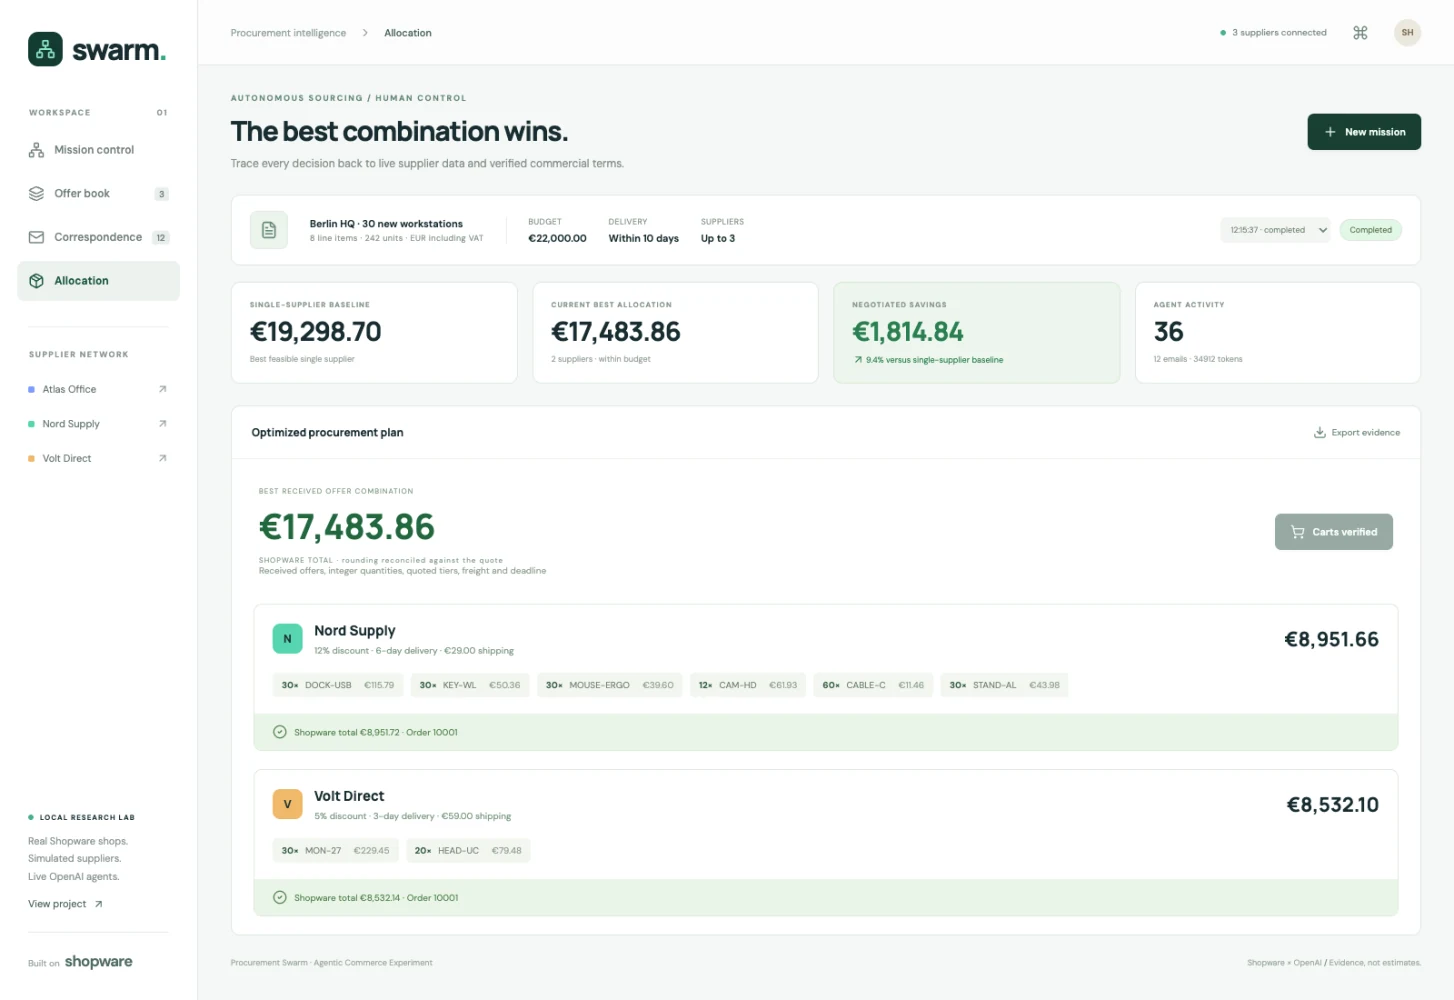Viewport: 1454px width, 1000px height.
Task: Click the Offer book layers icon
Action: tap(36, 194)
